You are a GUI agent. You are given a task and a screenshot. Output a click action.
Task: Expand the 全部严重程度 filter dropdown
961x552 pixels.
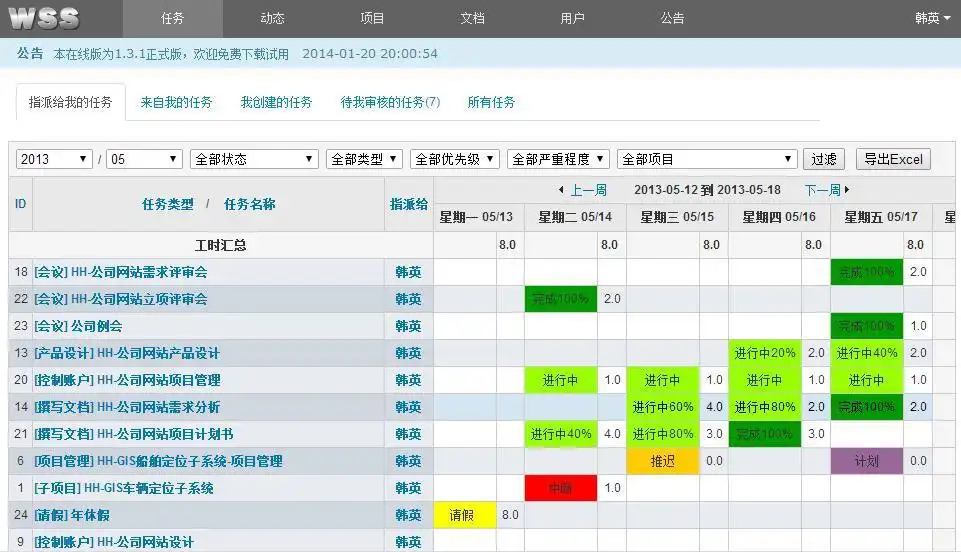point(558,159)
